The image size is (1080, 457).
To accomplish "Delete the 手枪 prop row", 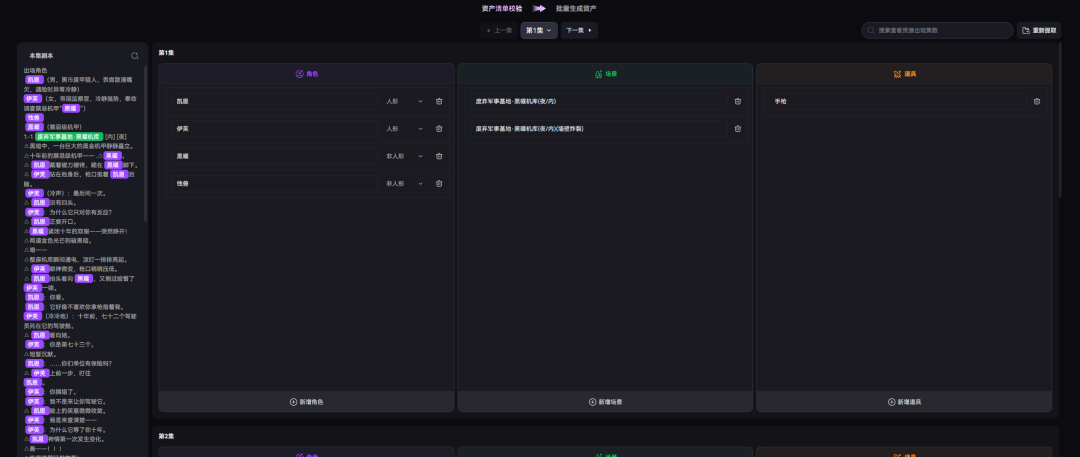I will (1037, 101).
